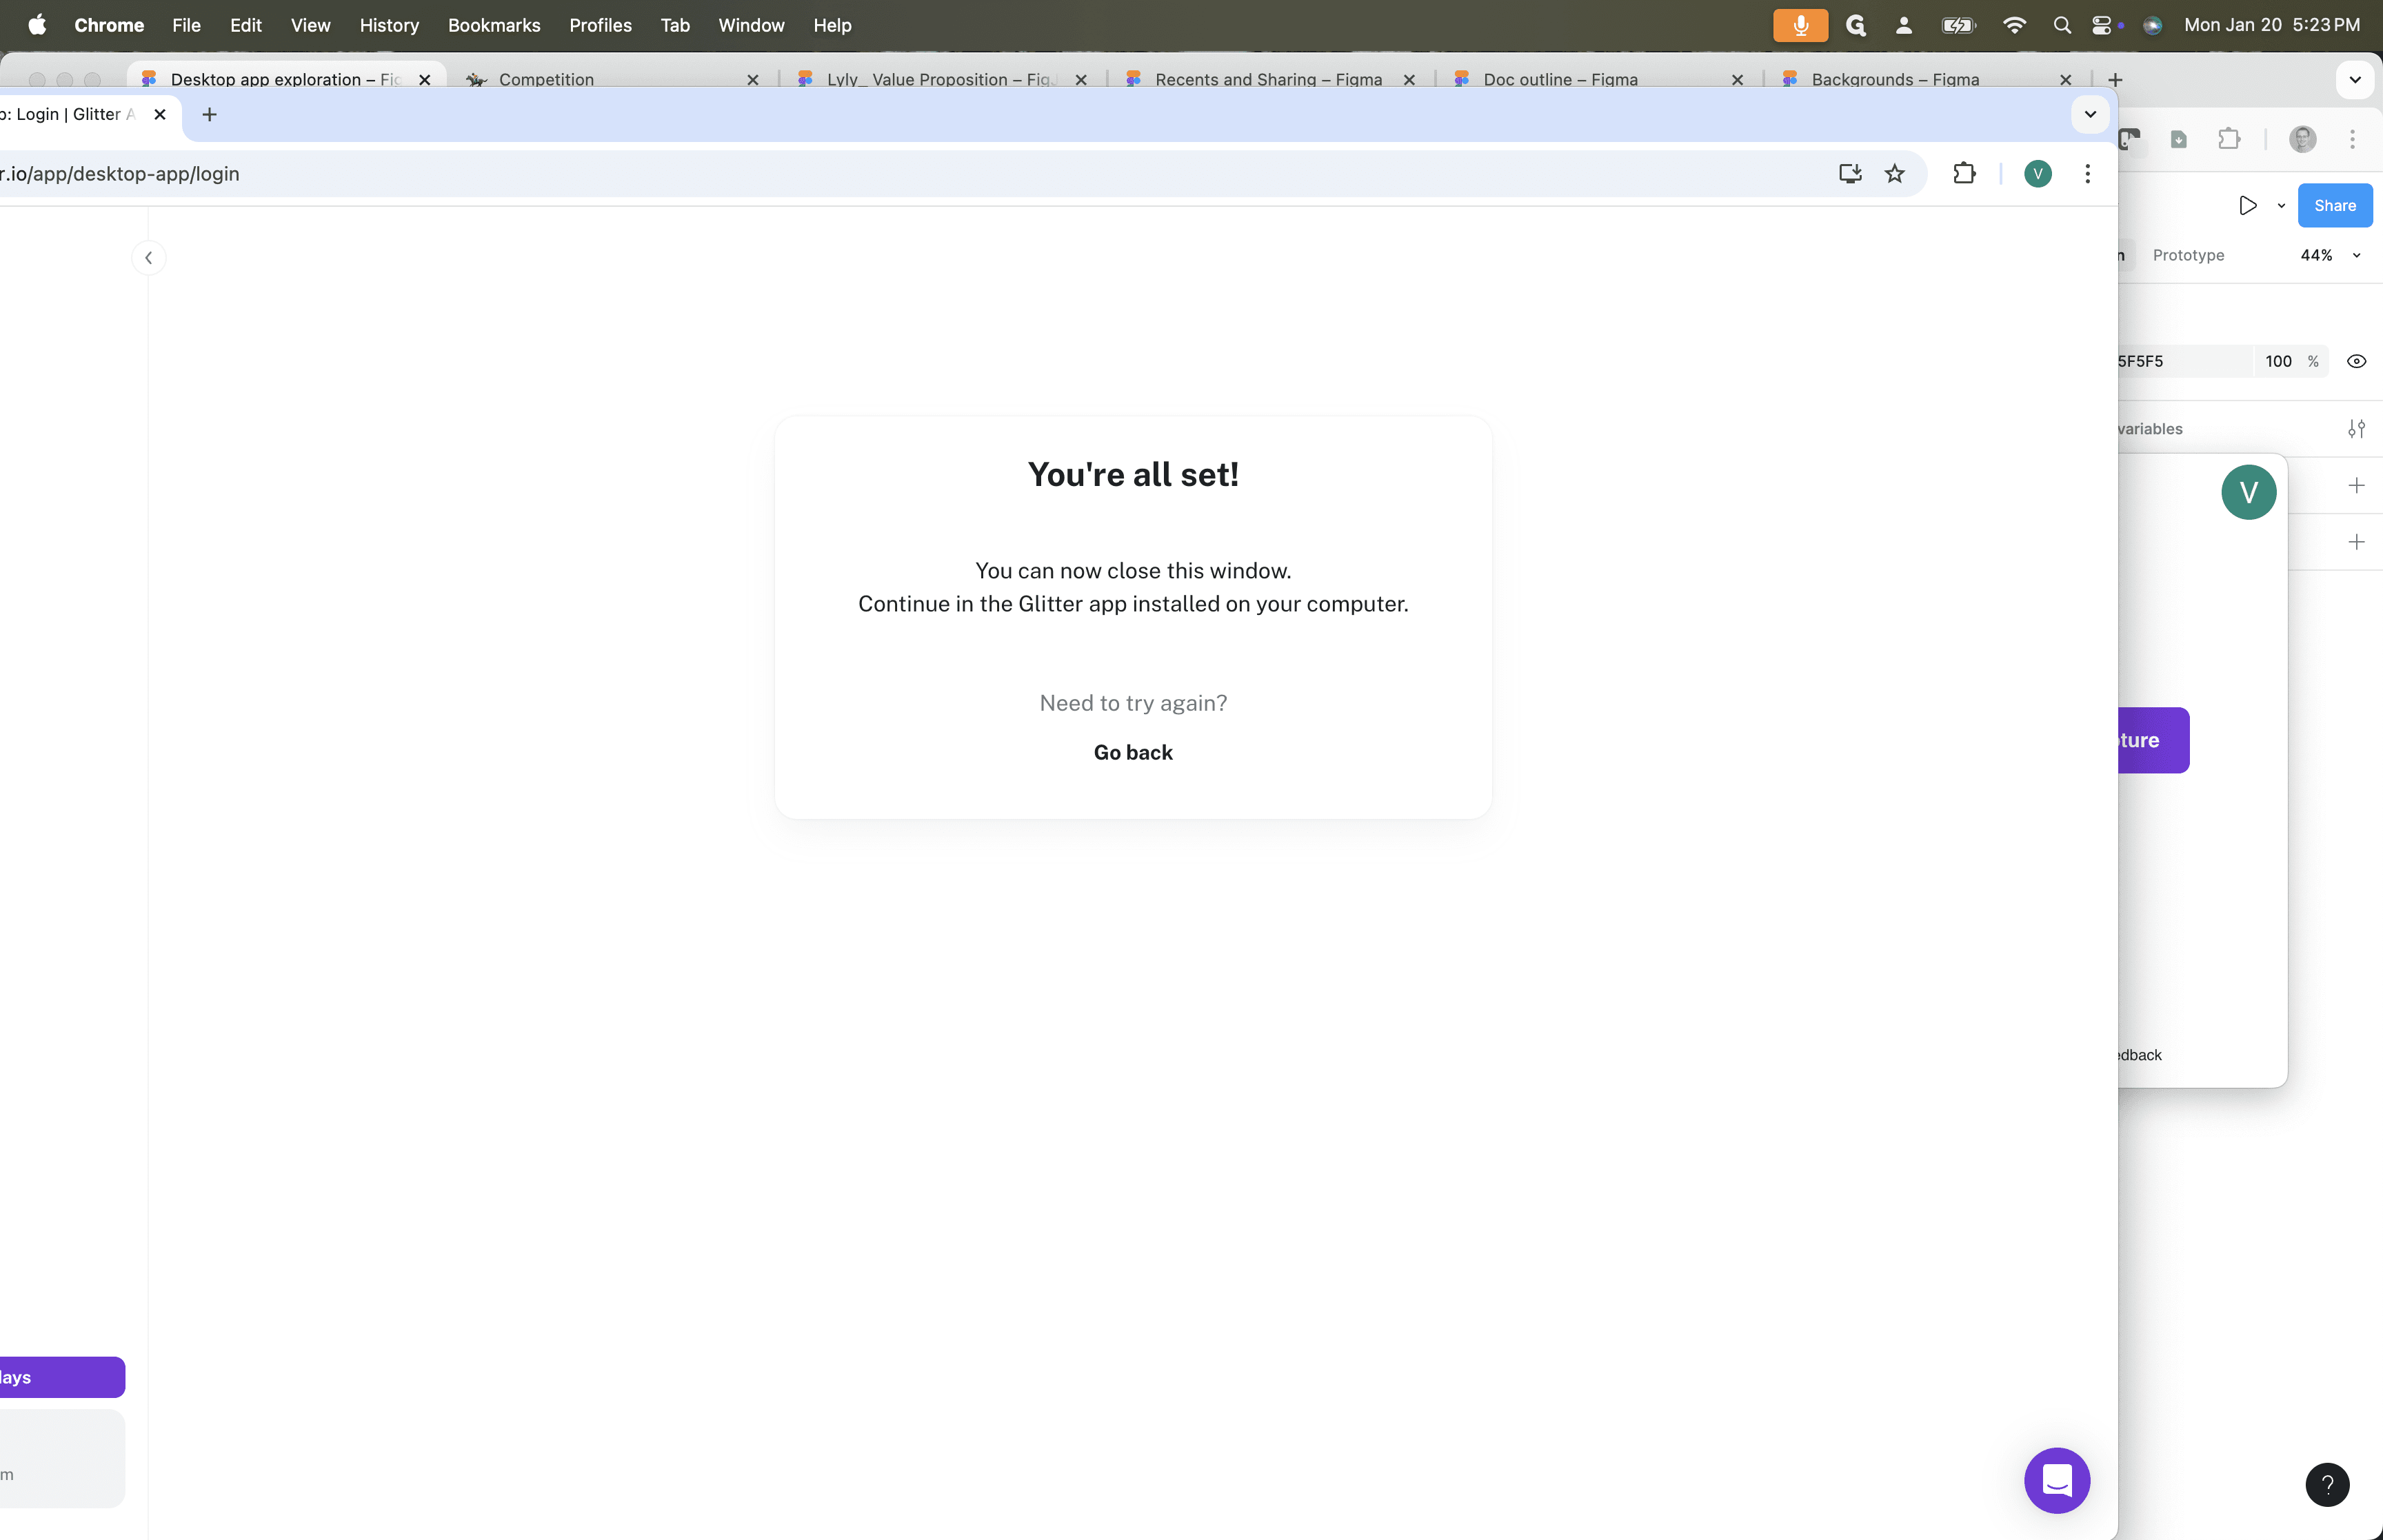Expand tab search dropdown in front window
This screenshot has width=2383, height=1540.
[2090, 114]
